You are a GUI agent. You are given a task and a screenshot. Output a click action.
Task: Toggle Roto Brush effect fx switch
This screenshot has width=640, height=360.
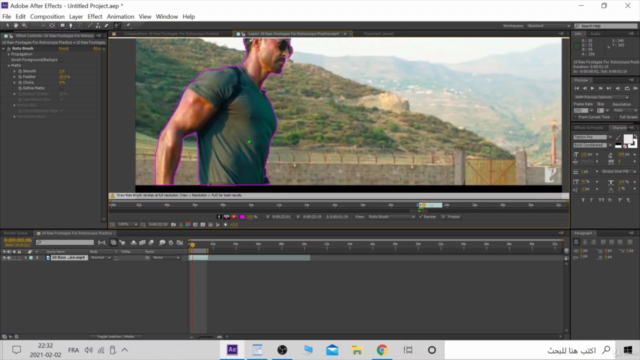pos(8,49)
